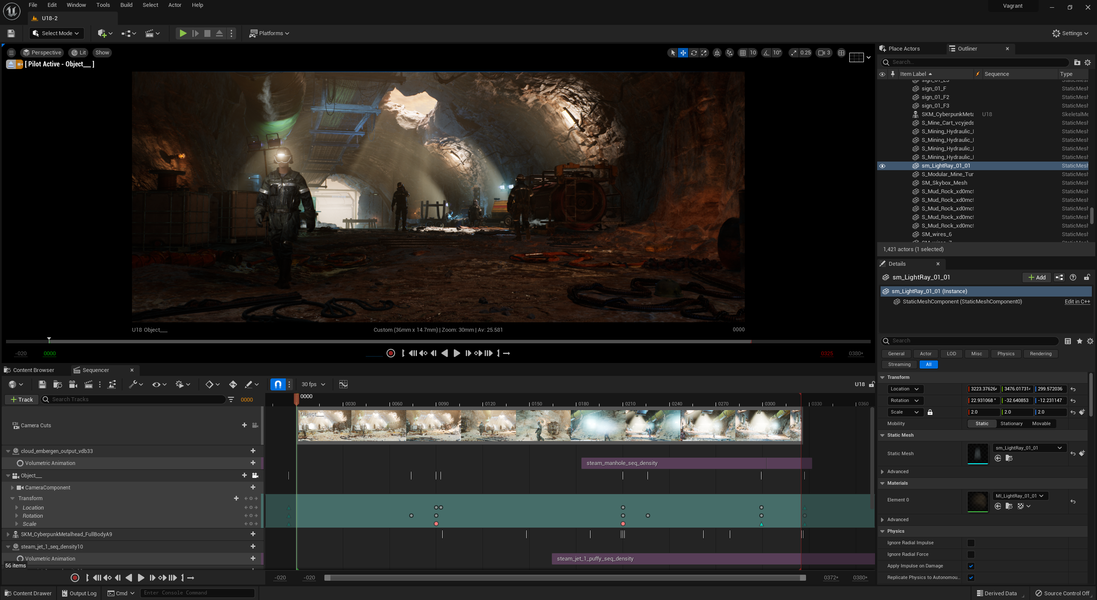Image resolution: width=1097 pixels, height=600 pixels.
Task: Expand the CameraComponent track
Action: click(x=13, y=487)
